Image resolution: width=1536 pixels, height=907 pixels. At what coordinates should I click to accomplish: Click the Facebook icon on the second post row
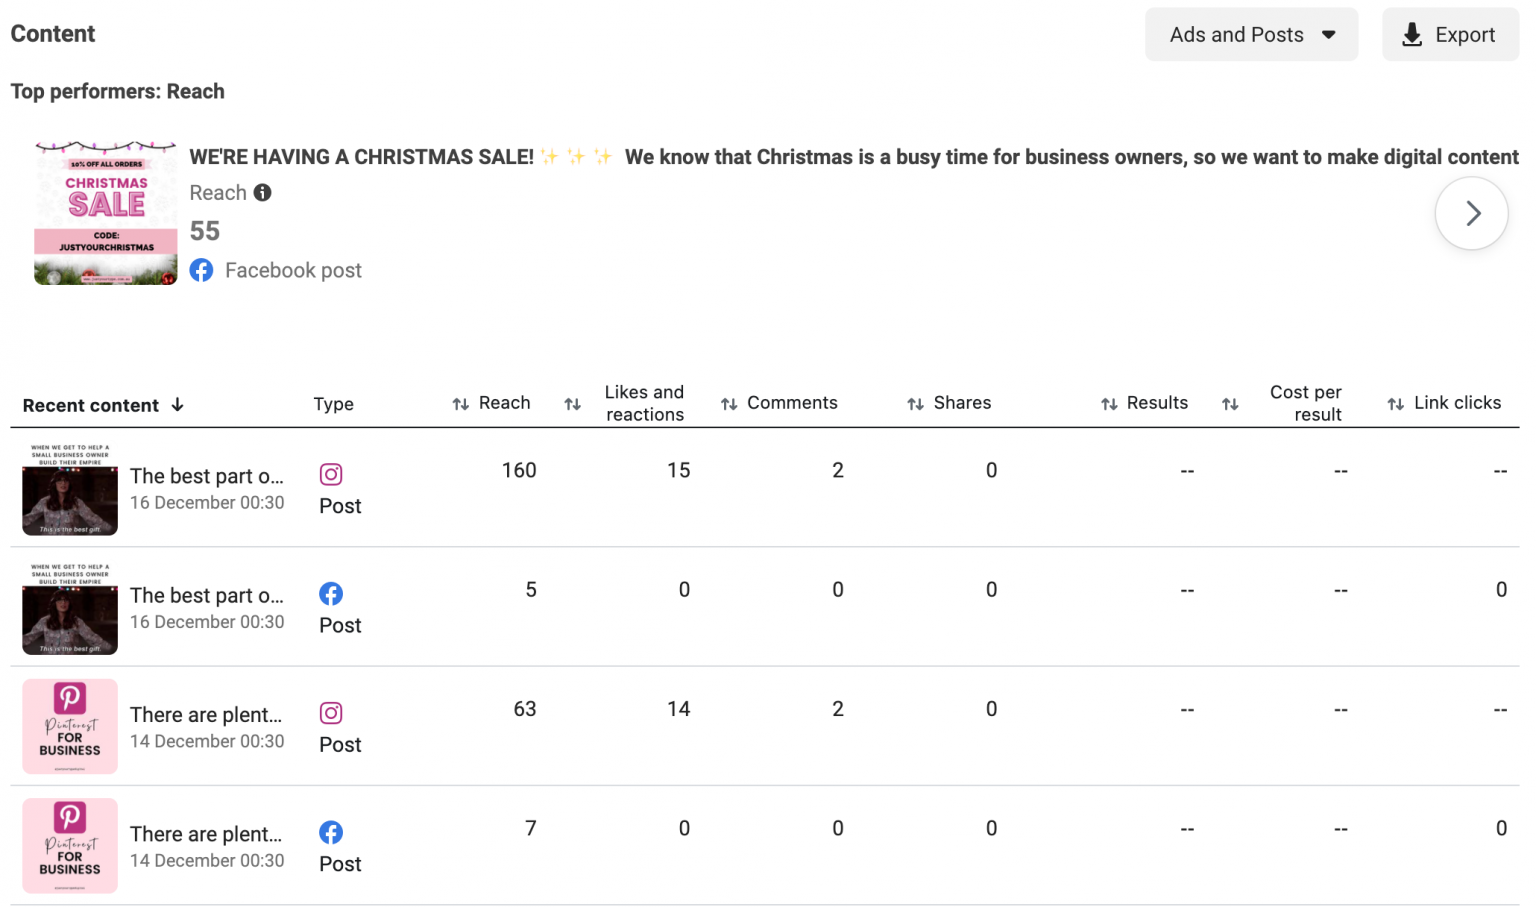tap(331, 593)
